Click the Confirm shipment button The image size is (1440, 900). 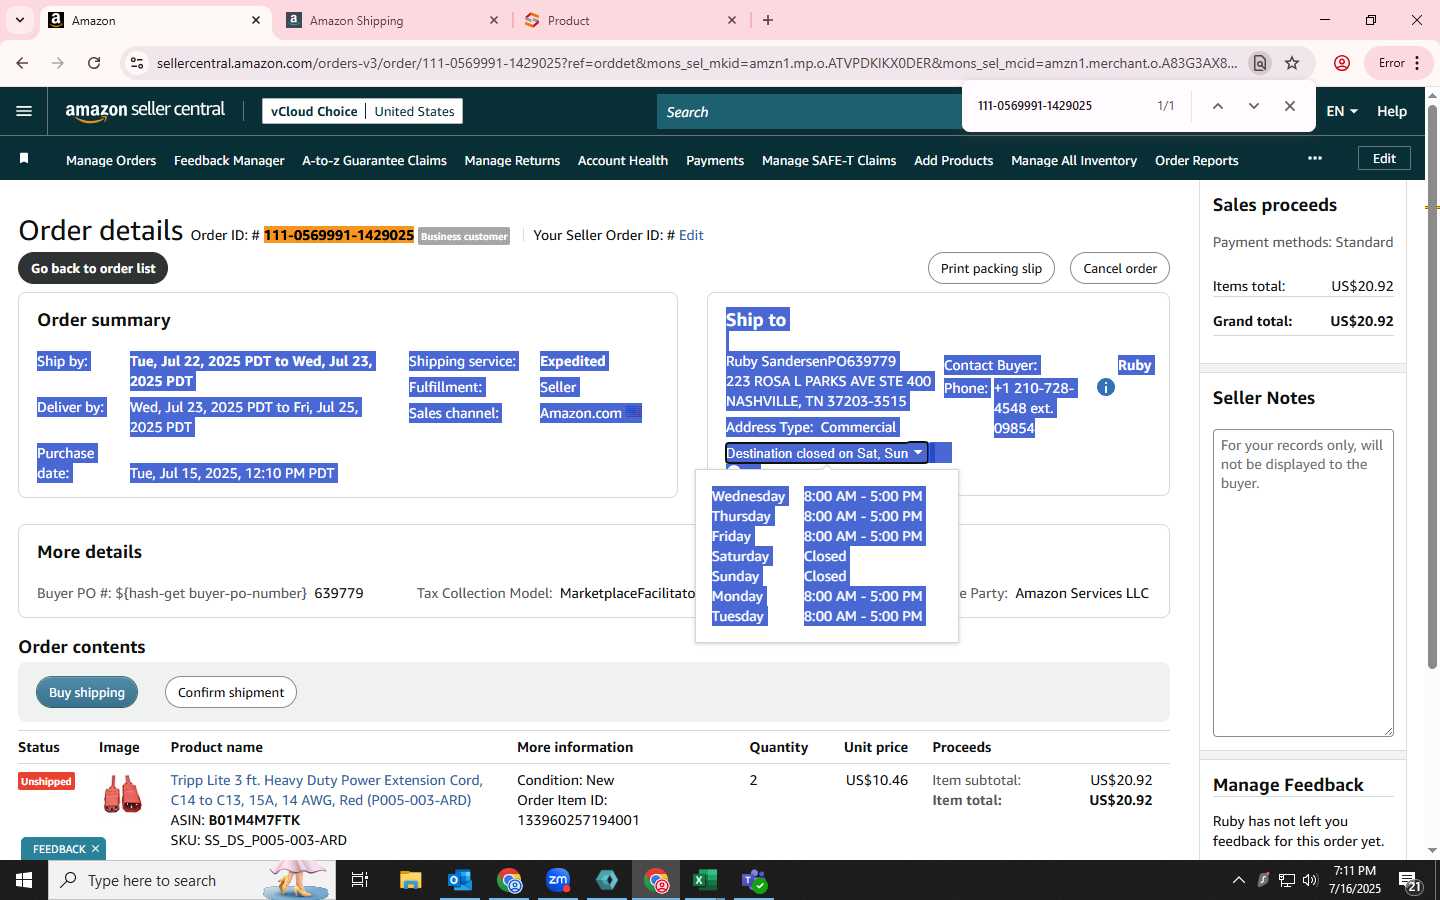coord(231,692)
